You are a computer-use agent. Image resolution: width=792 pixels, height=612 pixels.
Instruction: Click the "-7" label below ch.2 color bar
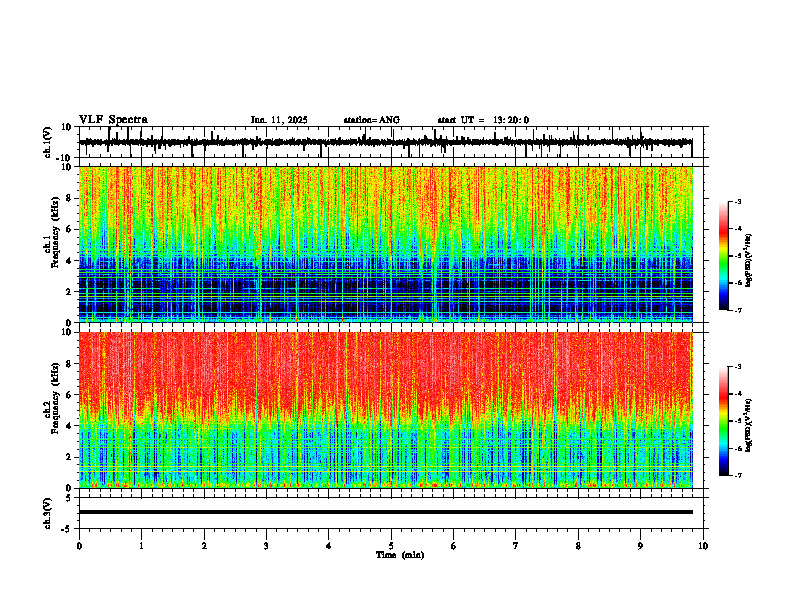(x=738, y=475)
